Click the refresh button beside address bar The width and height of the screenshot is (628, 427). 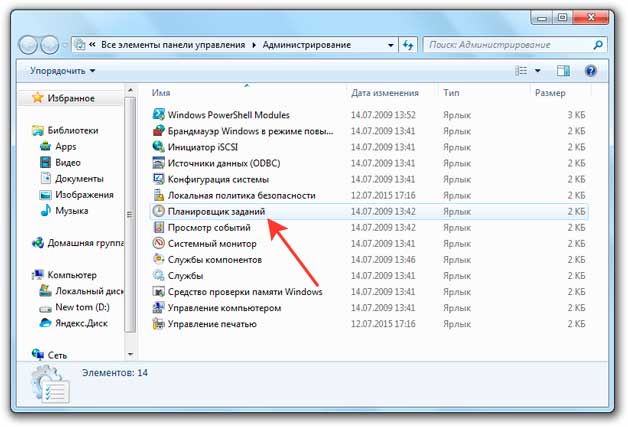click(x=408, y=45)
